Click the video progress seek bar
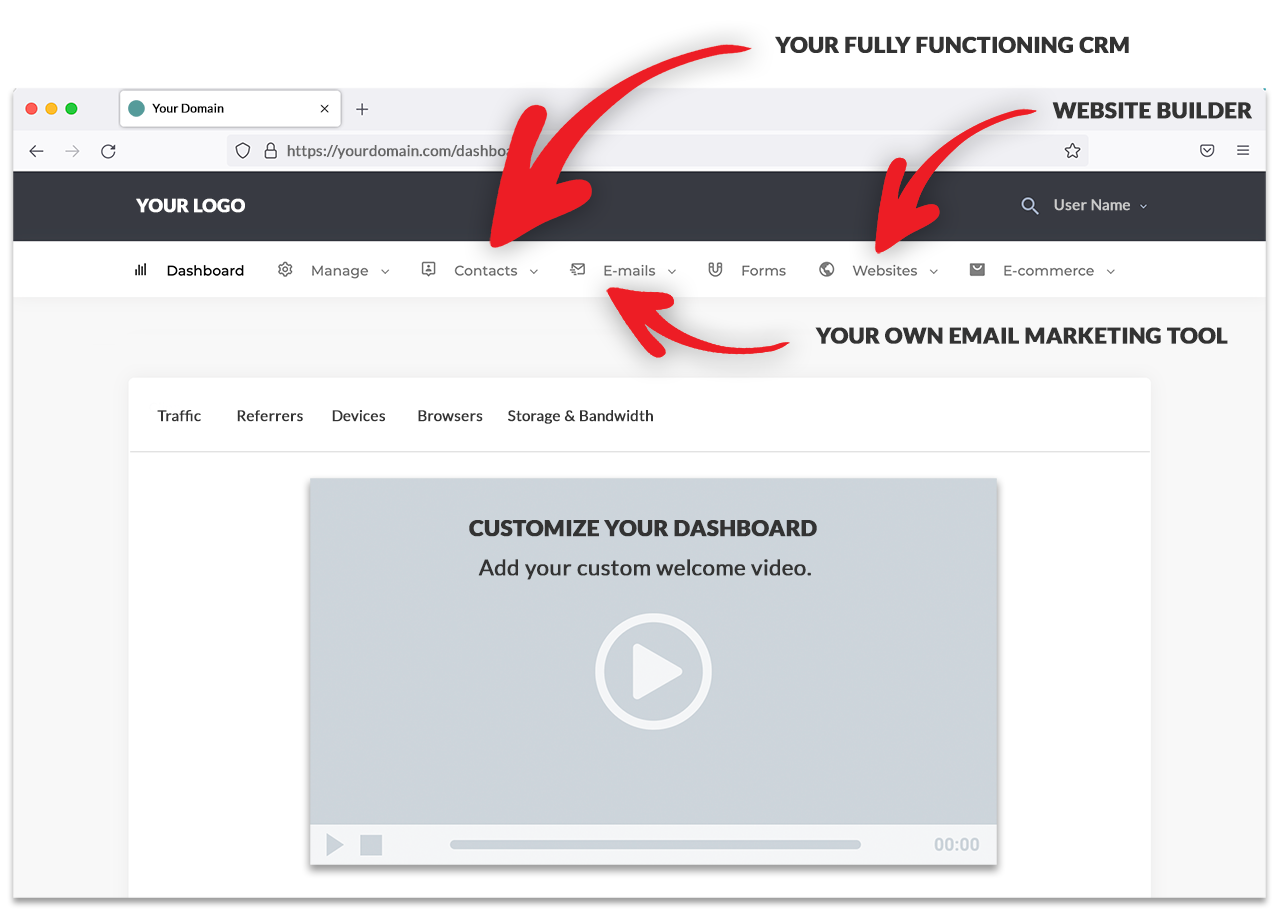Viewport: 1280px width, 914px height. tap(655, 845)
